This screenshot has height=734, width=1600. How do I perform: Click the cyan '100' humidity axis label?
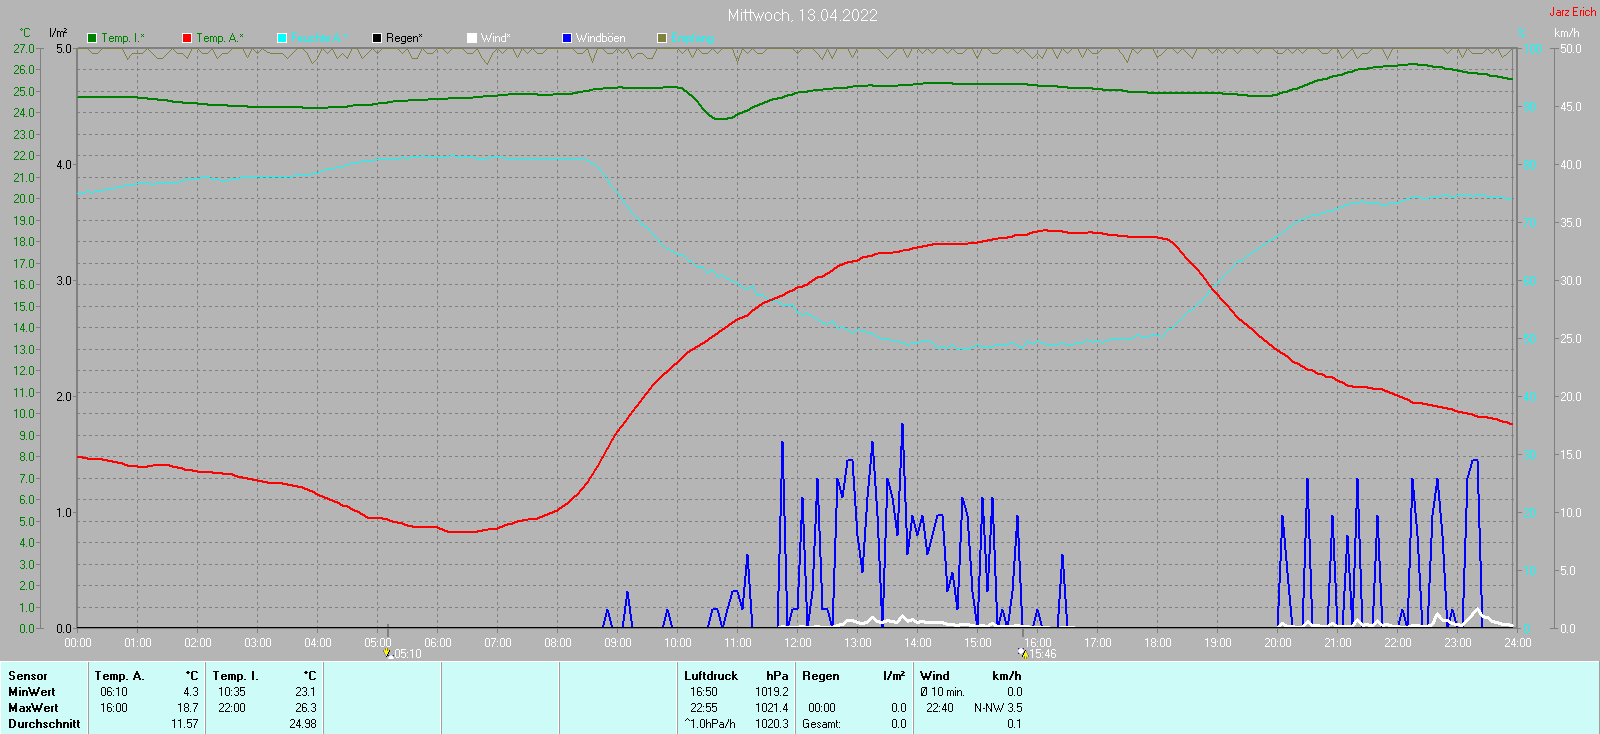tap(1532, 49)
